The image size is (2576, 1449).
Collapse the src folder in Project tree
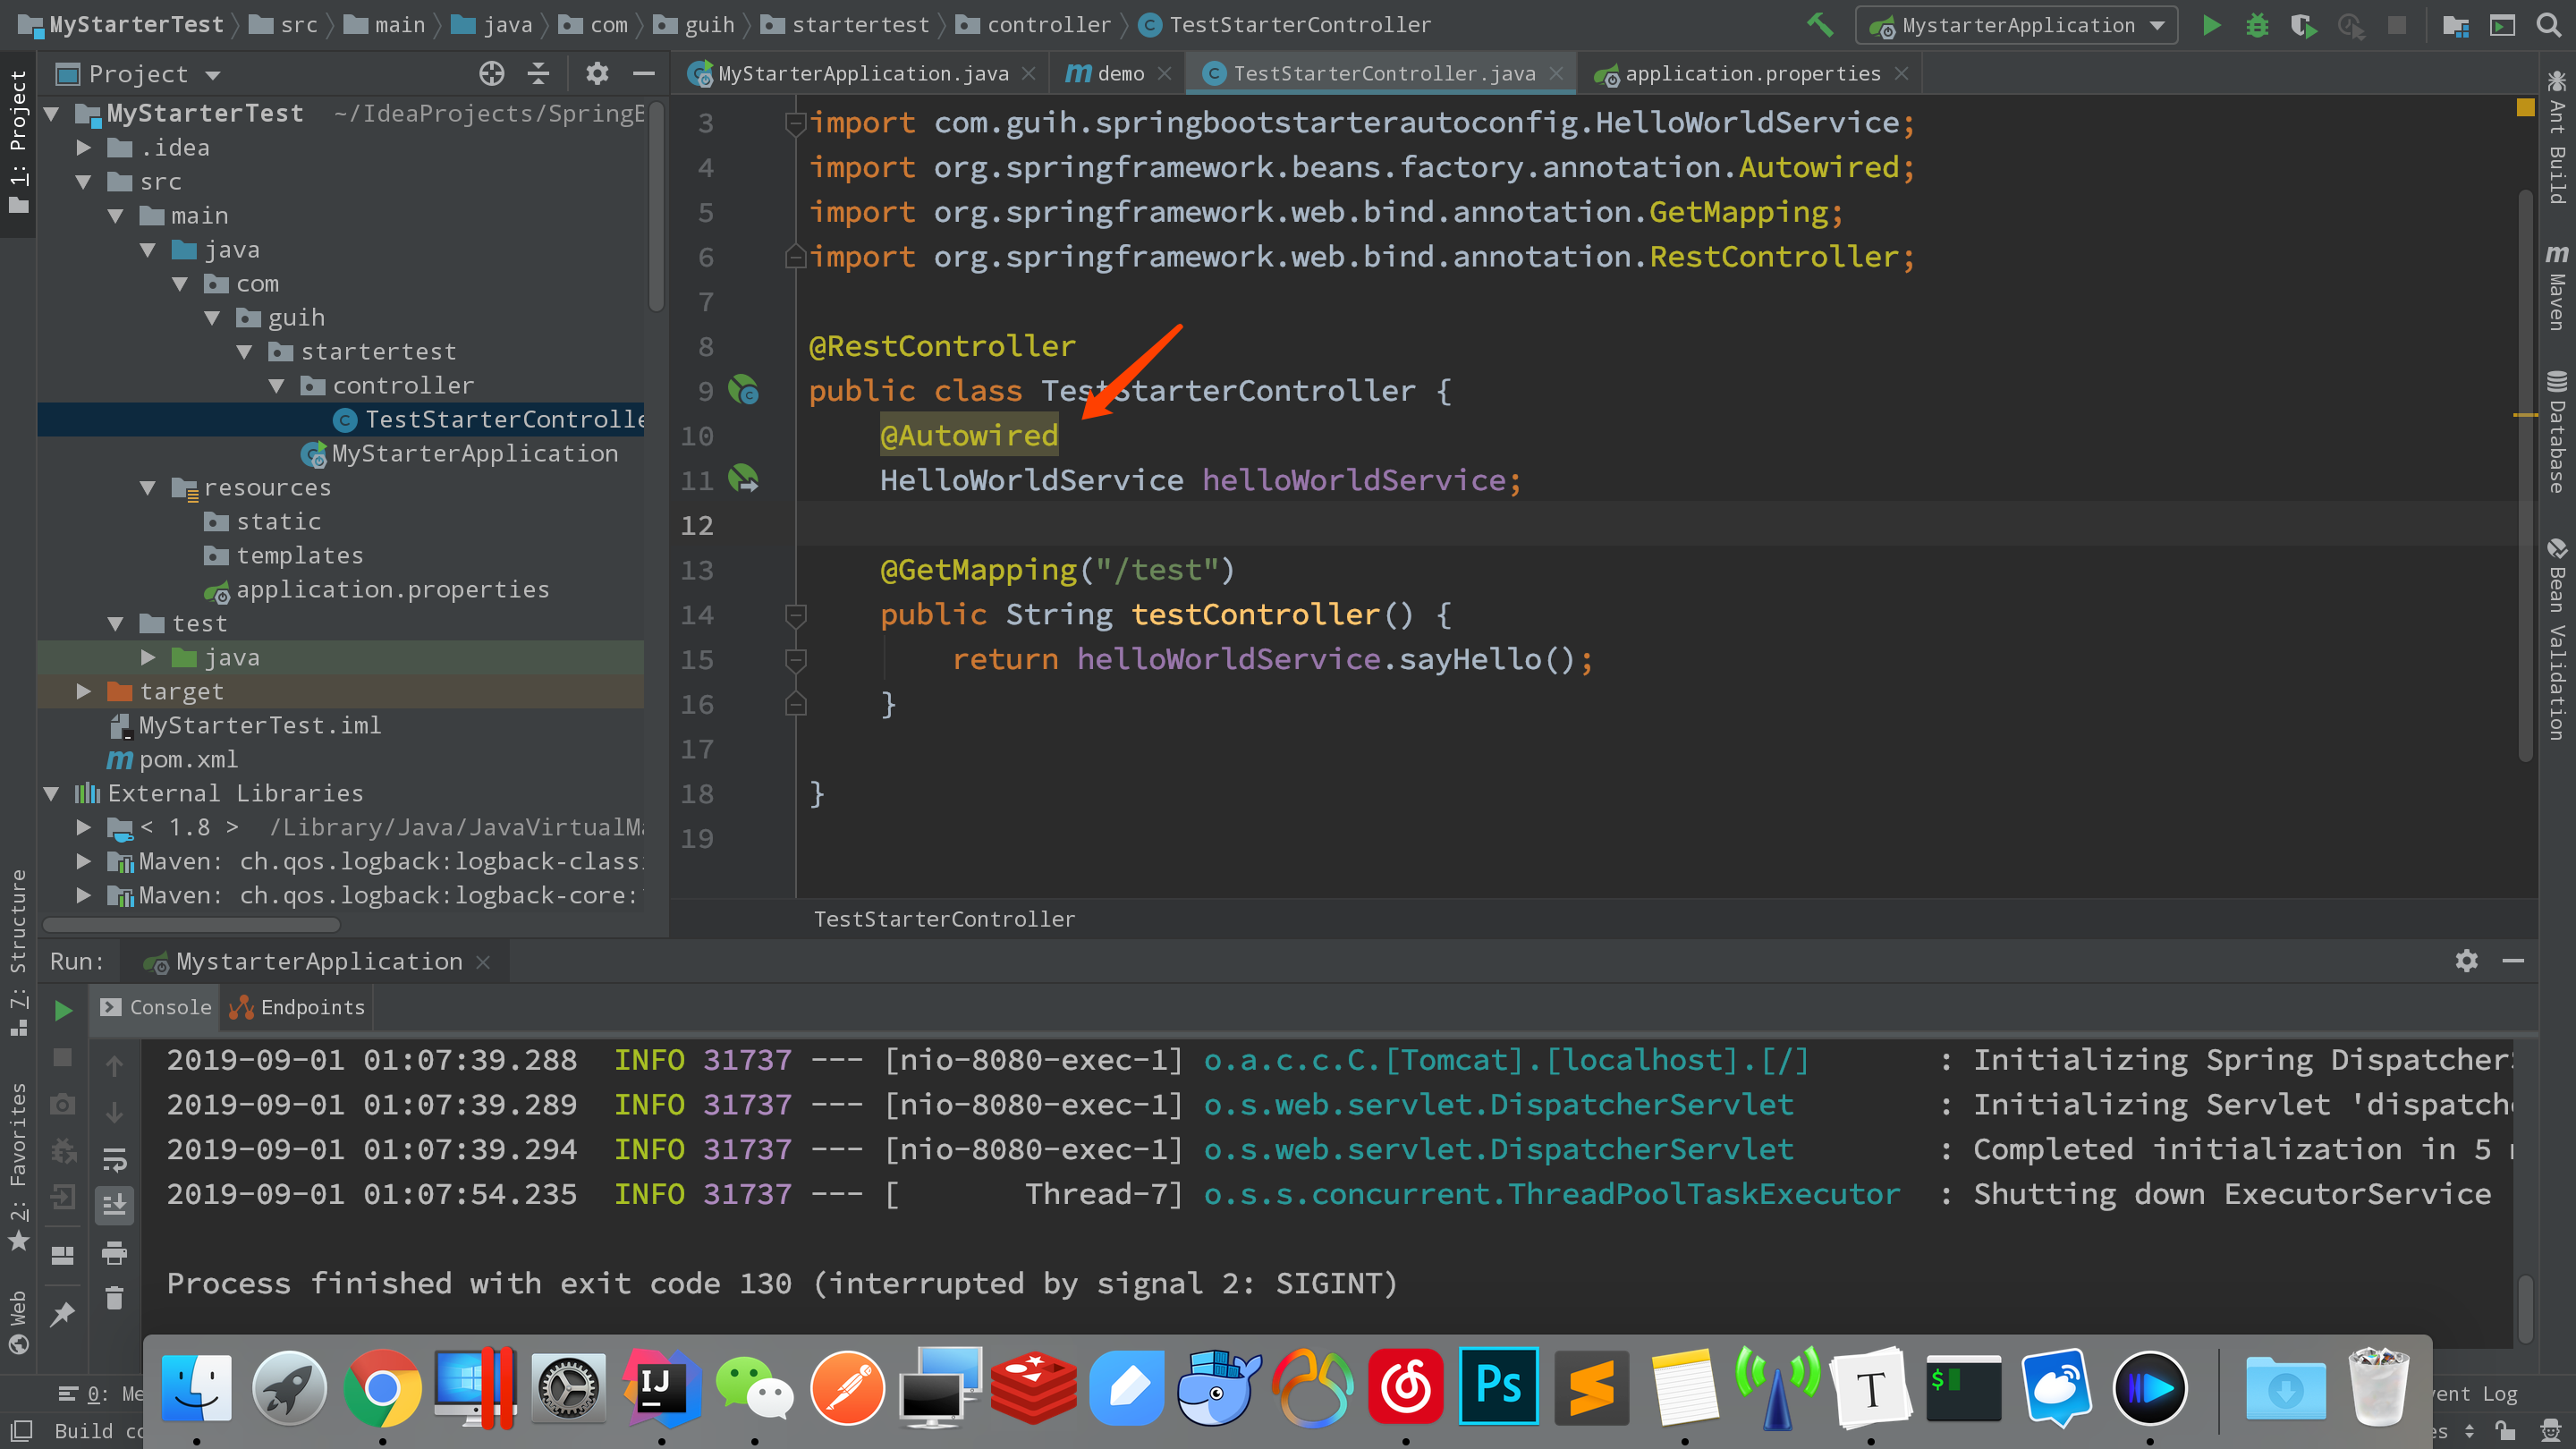pyautogui.click(x=86, y=181)
